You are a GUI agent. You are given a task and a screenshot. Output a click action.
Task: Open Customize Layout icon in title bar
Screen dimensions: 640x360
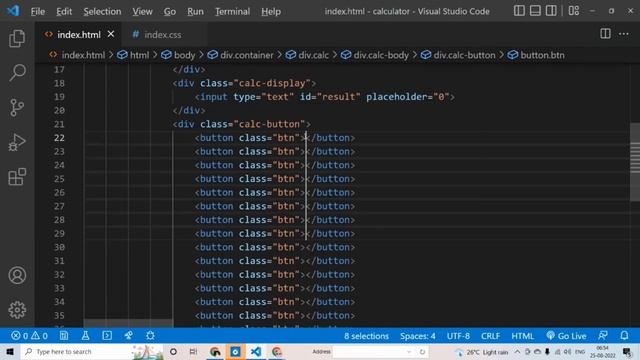574,11
